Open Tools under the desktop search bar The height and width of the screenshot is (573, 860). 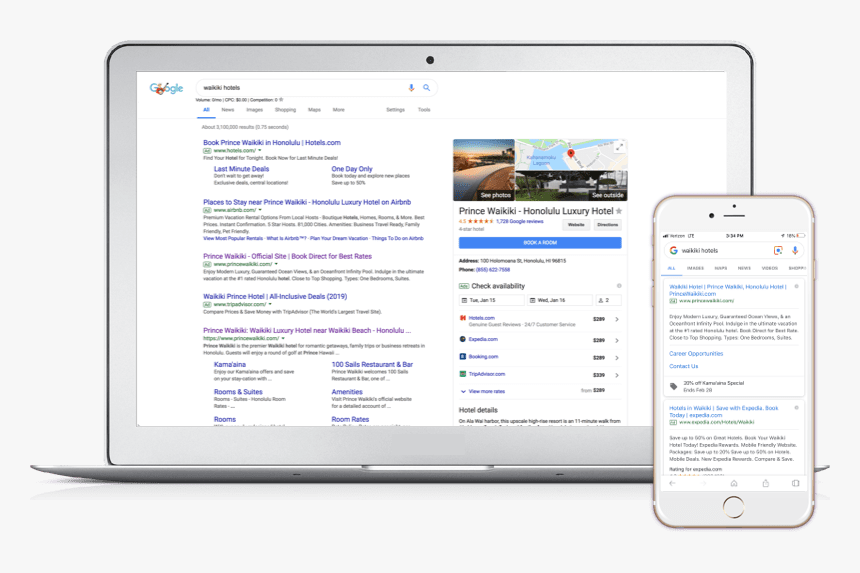pyautogui.click(x=424, y=110)
